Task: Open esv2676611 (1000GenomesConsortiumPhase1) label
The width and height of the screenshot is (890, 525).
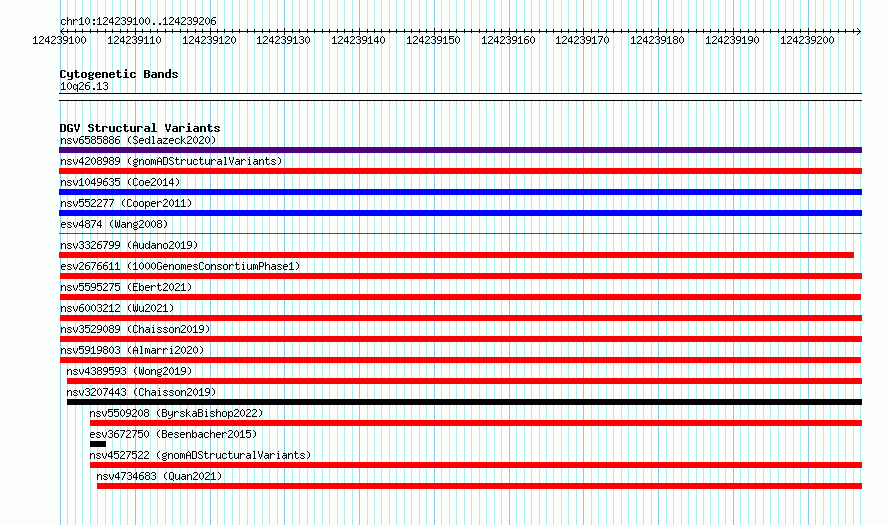Action: 180,266
